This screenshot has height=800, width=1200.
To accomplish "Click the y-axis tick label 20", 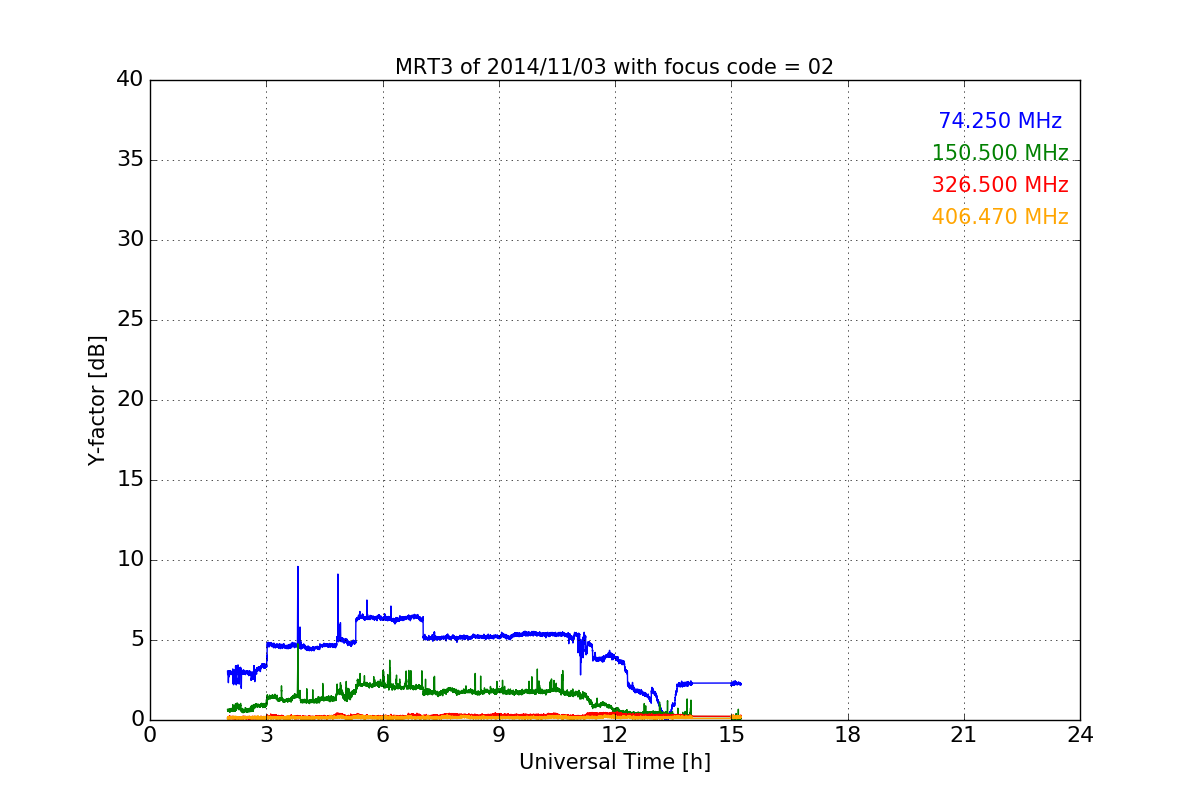I will coord(130,400).
